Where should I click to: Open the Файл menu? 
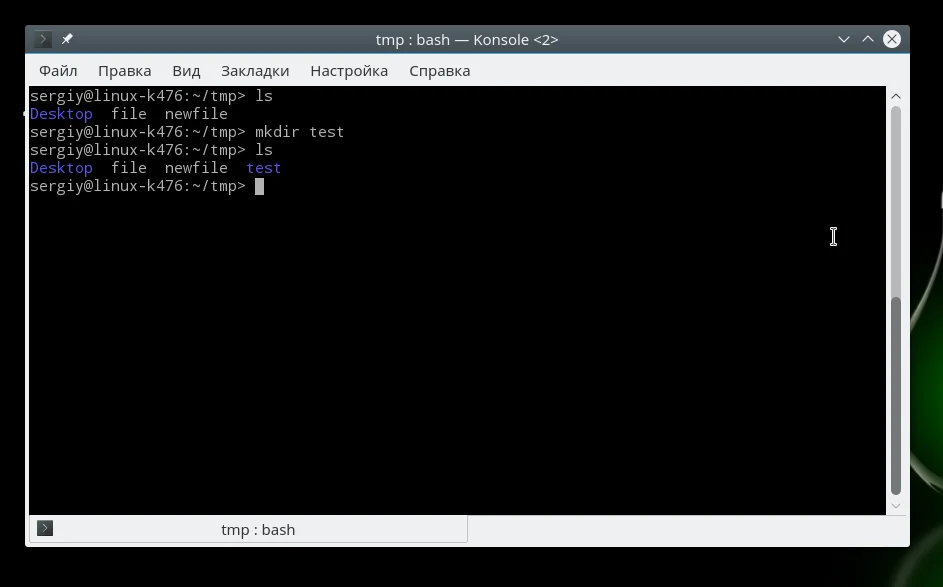pos(58,71)
